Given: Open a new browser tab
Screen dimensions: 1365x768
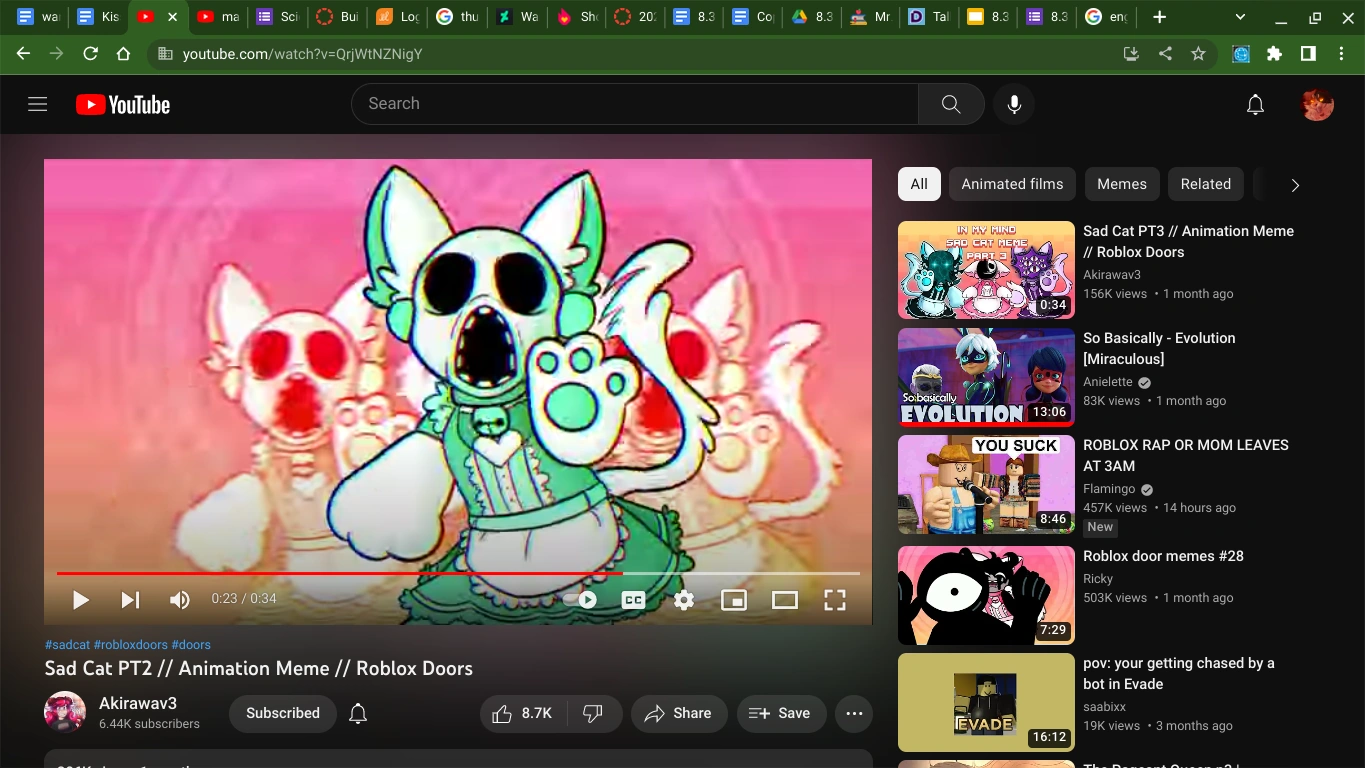Looking at the screenshot, I should pos(1159,17).
